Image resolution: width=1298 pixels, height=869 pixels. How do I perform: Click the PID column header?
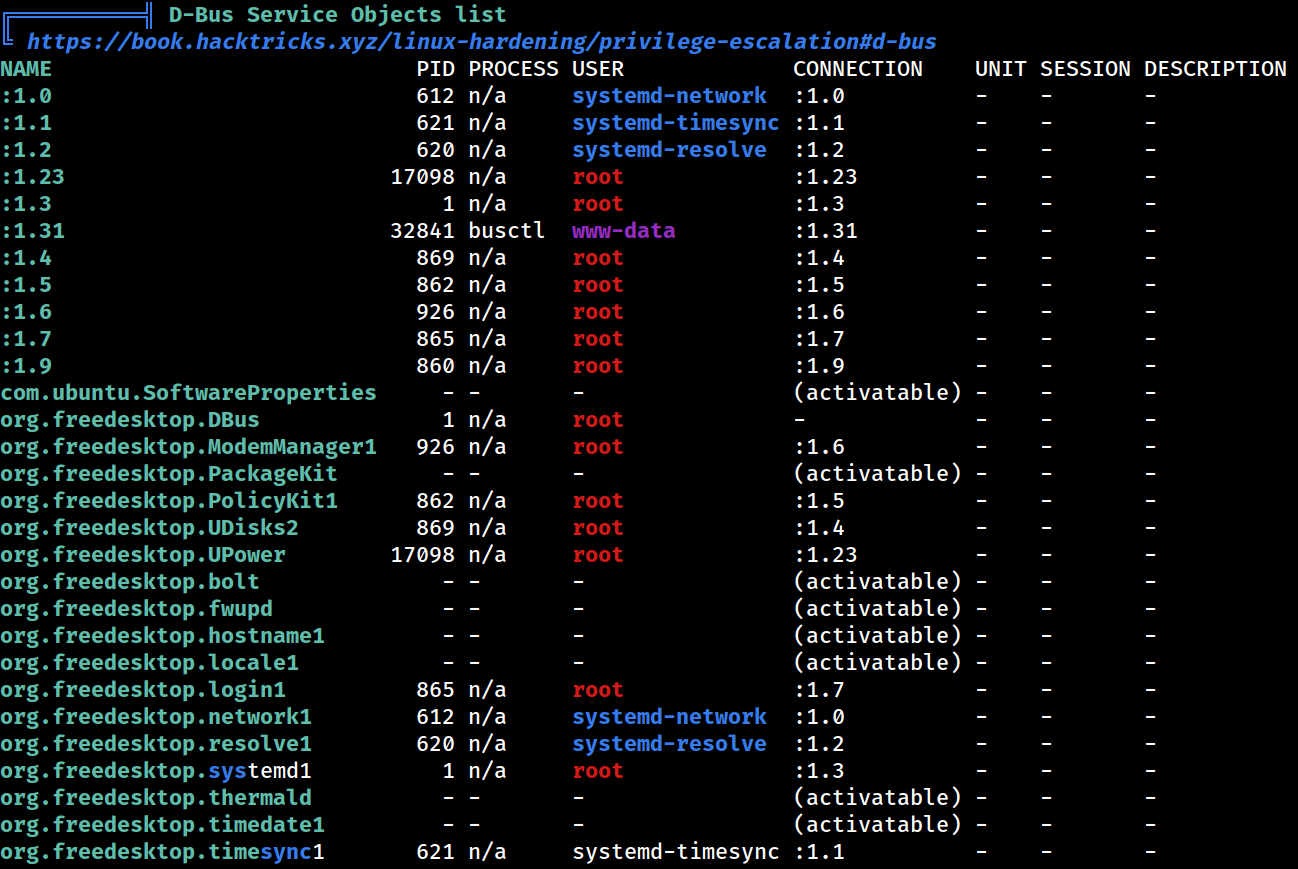click(x=436, y=69)
